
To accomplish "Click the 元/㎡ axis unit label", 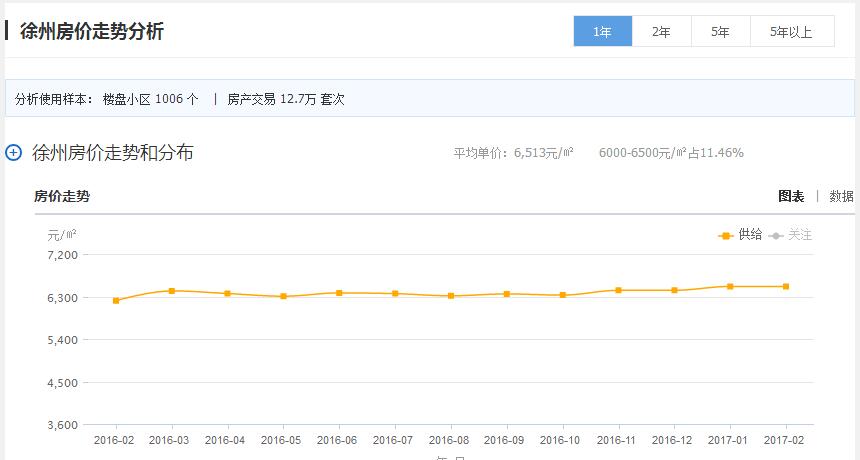I will coord(61,235).
